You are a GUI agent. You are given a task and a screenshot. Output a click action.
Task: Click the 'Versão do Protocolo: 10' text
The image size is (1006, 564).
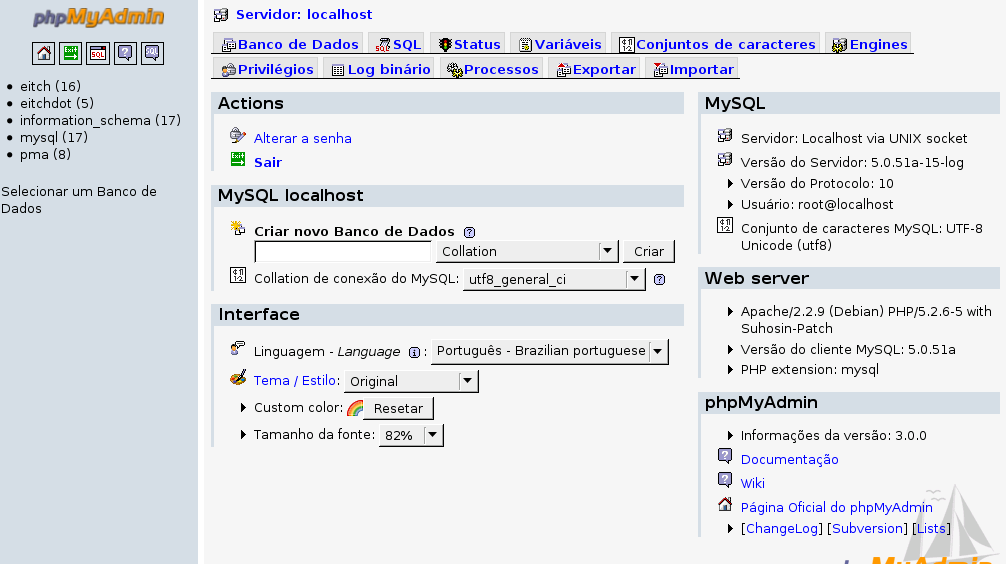point(817,184)
